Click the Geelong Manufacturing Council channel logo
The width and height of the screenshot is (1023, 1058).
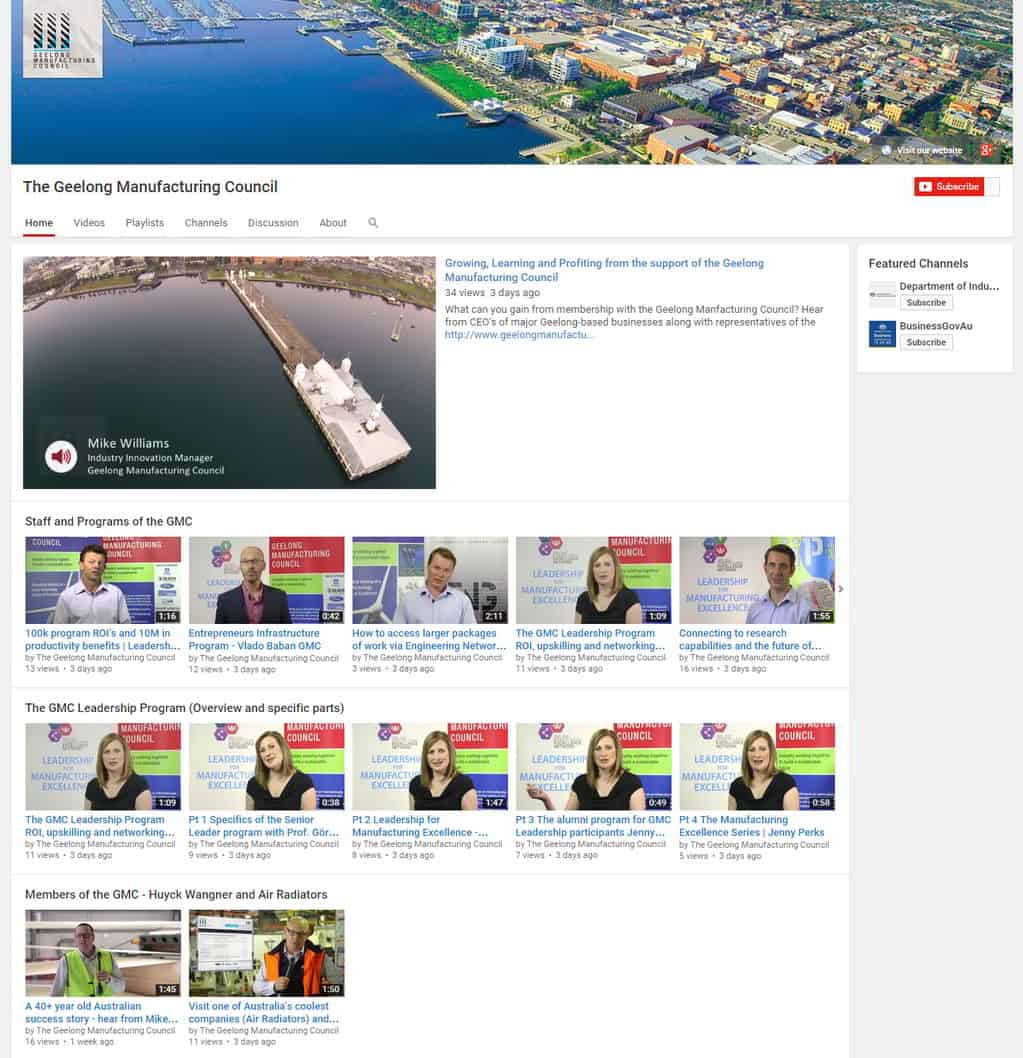(63, 38)
